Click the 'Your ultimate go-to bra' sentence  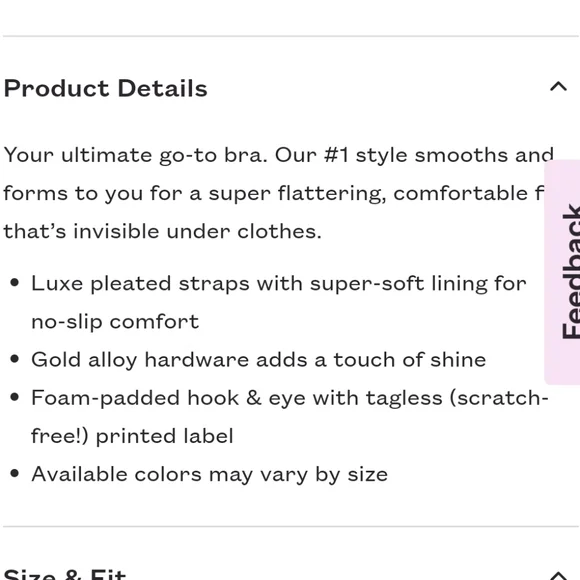pyautogui.click(x=135, y=155)
